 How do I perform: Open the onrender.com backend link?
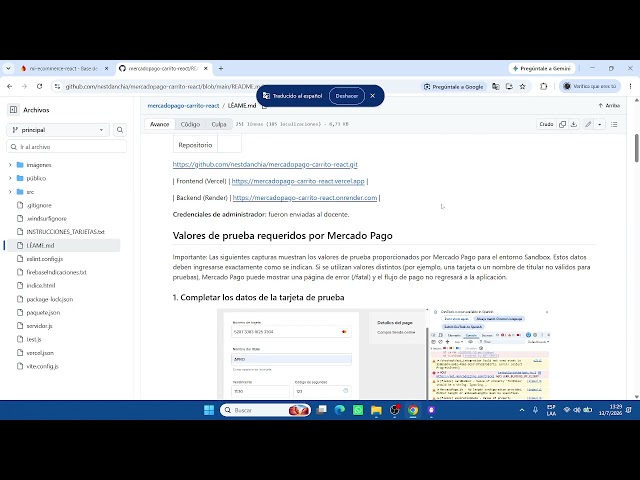[x=305, y=198]
